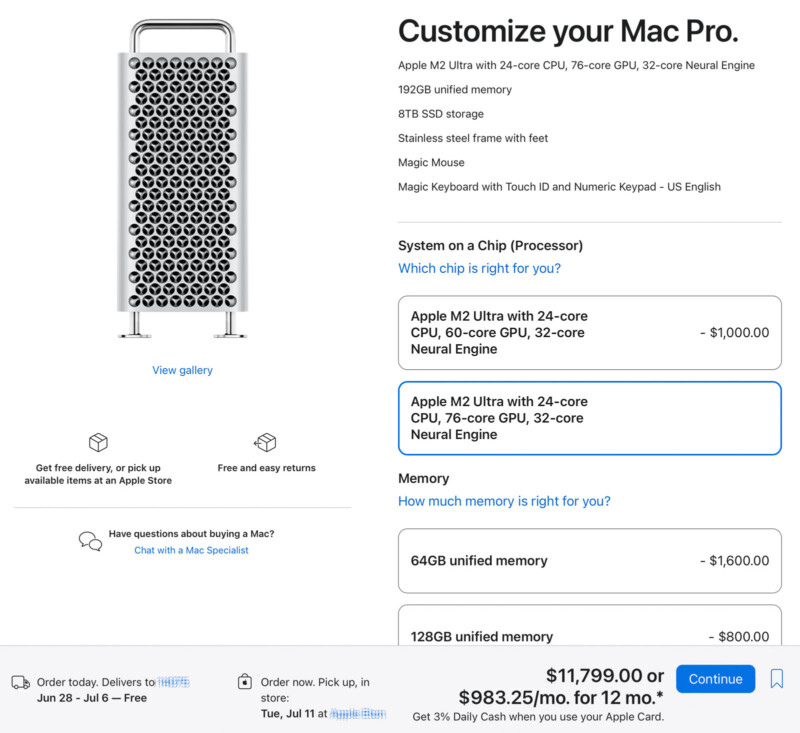Click the delivery truck icon
Viewport: 800px width, 733px height.
(x=20, y=683)
